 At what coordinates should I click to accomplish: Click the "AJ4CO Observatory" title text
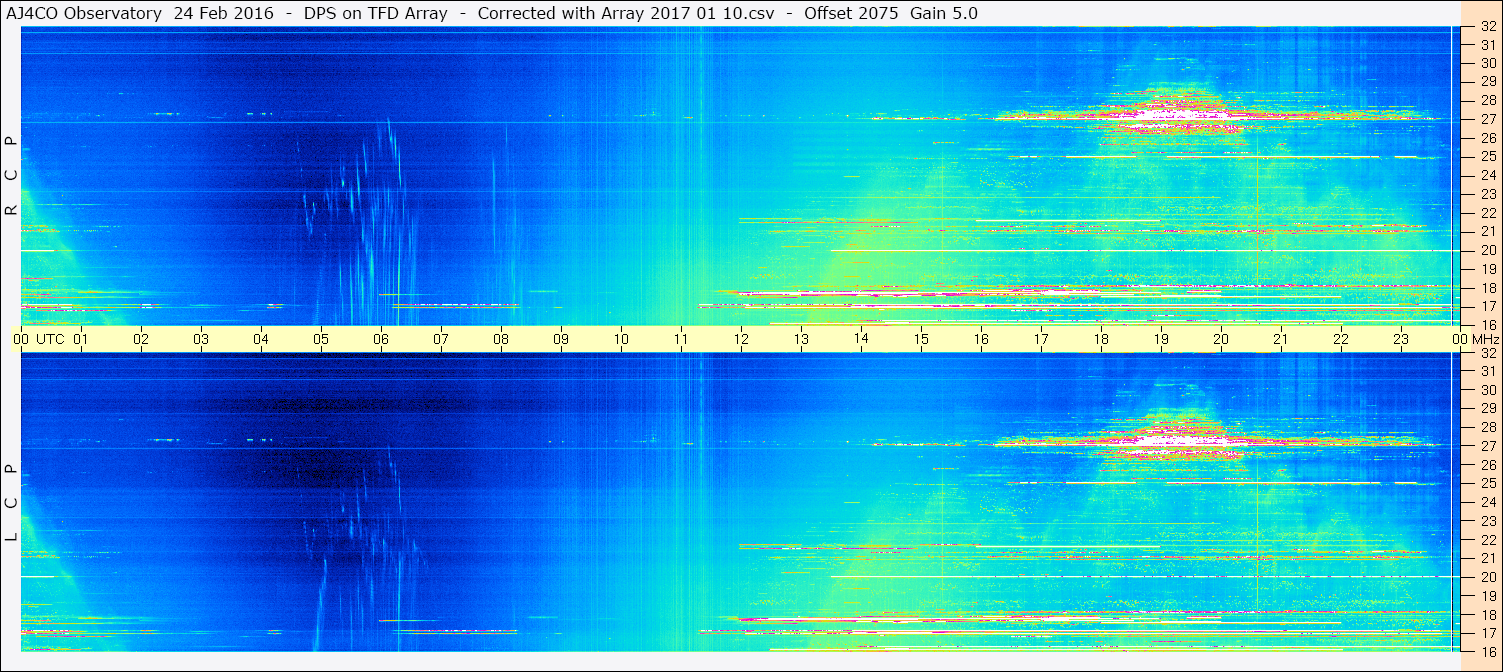pyautogui.click(x=83, y=13)
